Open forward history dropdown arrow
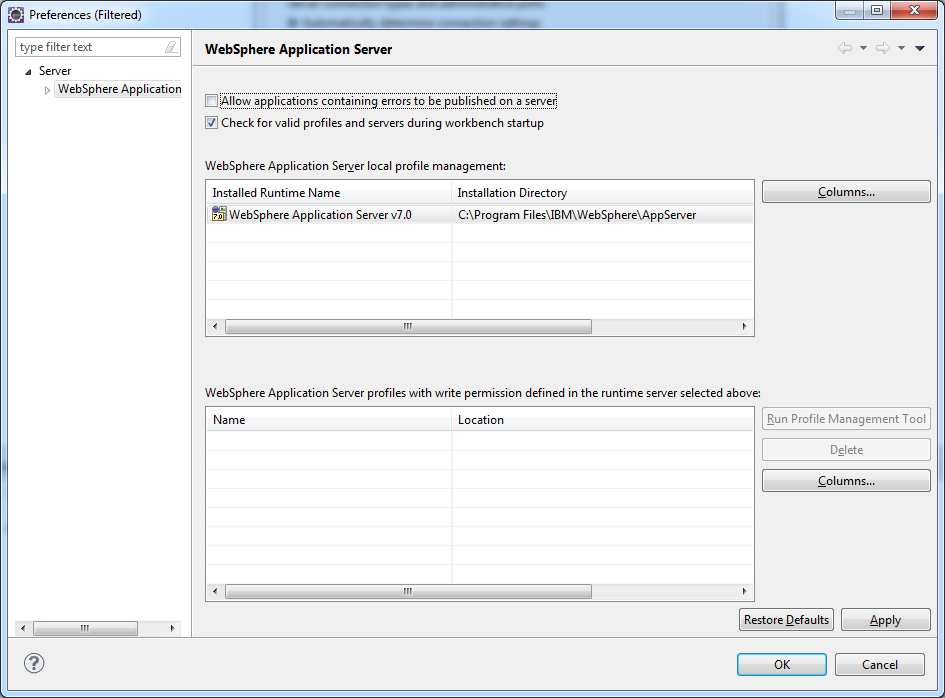Screen dimensions: 945x698 [x=901, y=48]
